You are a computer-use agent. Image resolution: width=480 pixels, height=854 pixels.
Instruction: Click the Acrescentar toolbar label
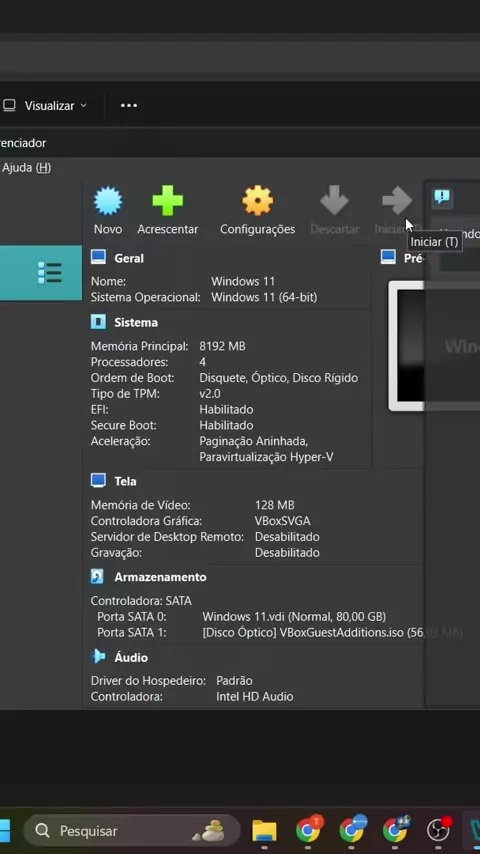coord(168,229)
